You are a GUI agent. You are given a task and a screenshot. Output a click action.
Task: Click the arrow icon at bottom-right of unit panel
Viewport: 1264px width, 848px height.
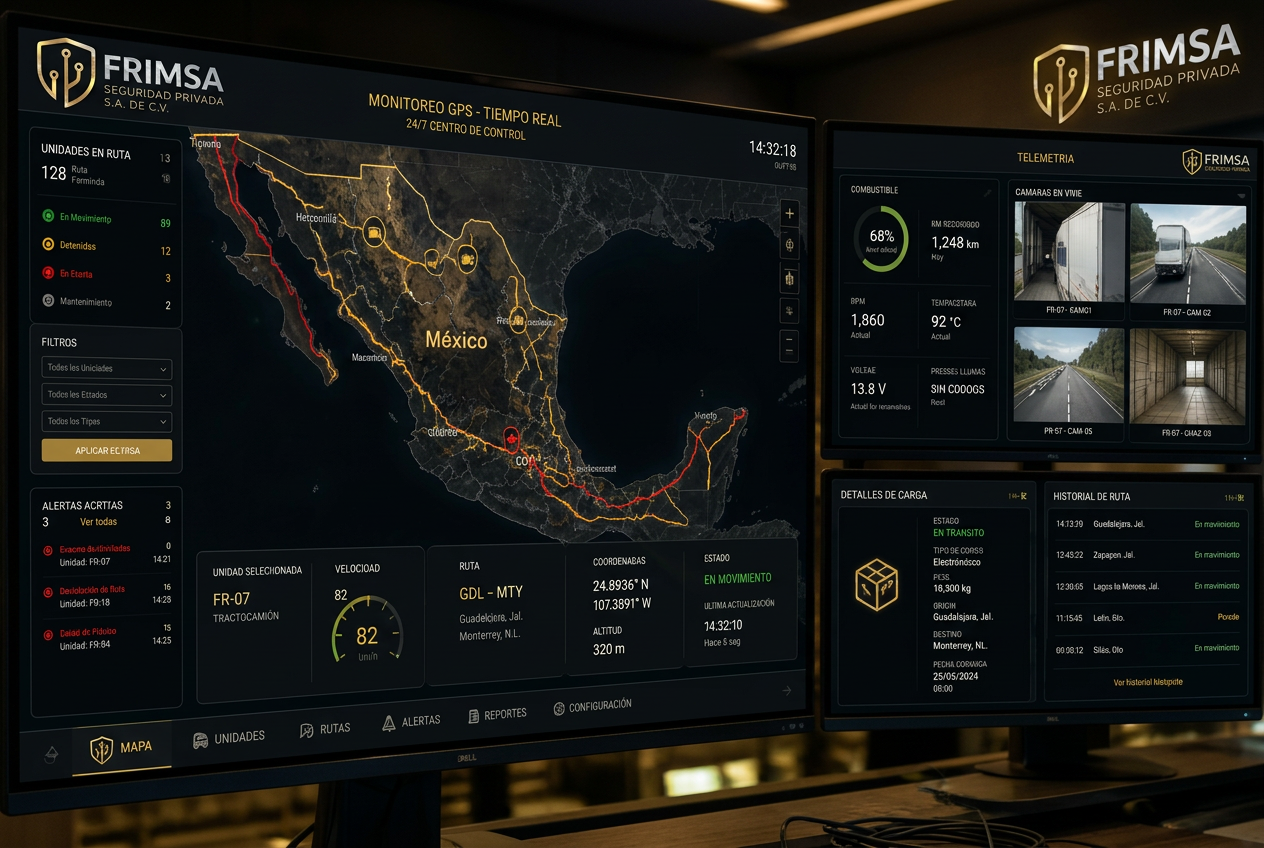click(x=787, y=690)
